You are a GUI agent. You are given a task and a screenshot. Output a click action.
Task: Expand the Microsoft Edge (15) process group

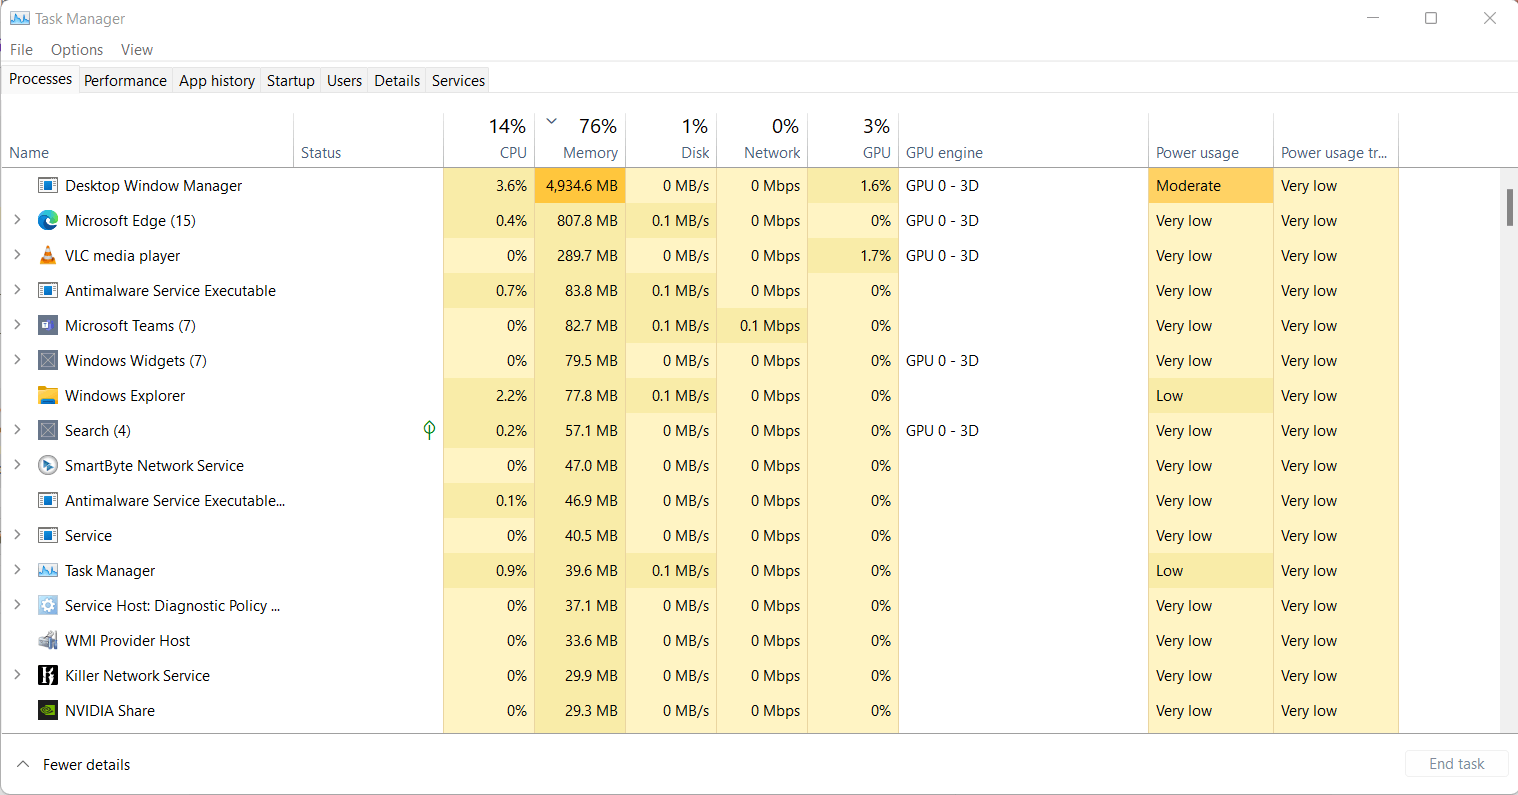point(17,220)
